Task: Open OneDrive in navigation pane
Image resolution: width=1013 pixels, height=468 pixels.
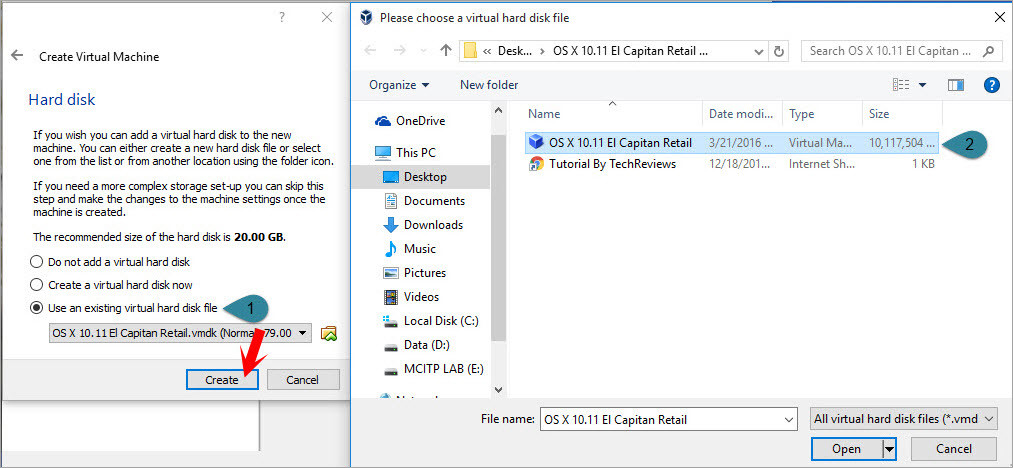Action: 410,121
